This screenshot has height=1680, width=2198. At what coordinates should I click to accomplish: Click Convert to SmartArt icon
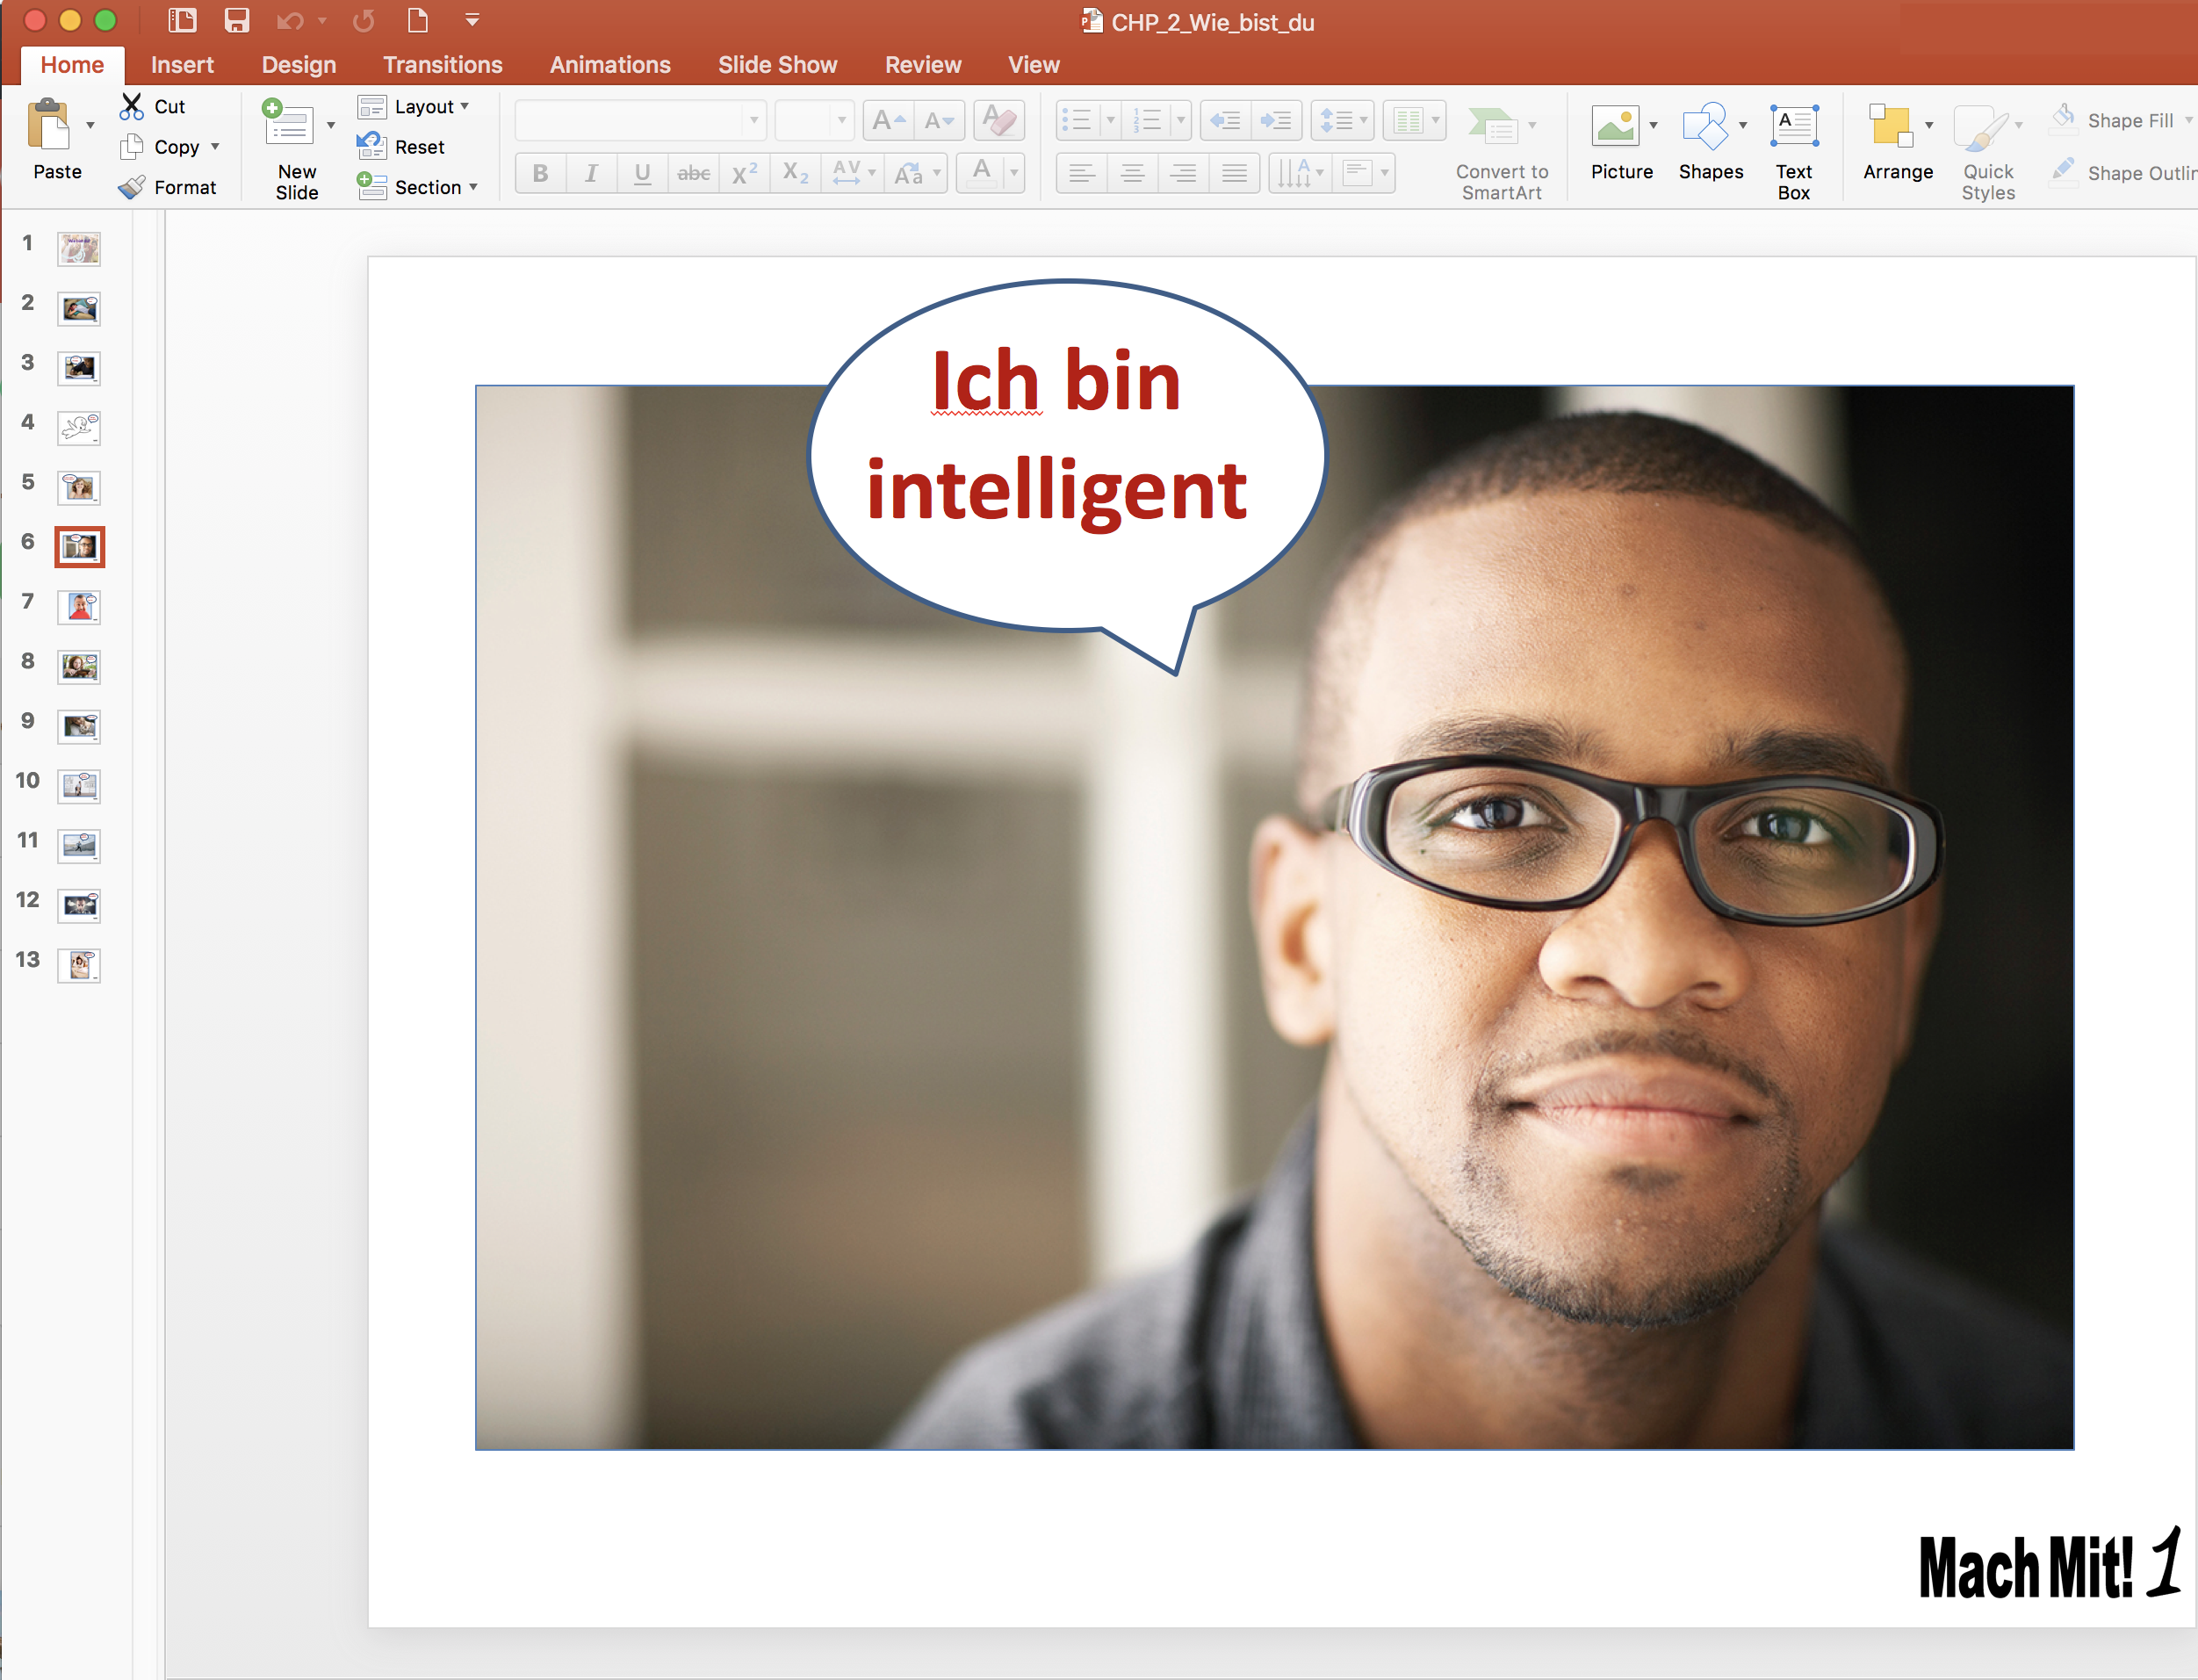tap(1493, 126)
